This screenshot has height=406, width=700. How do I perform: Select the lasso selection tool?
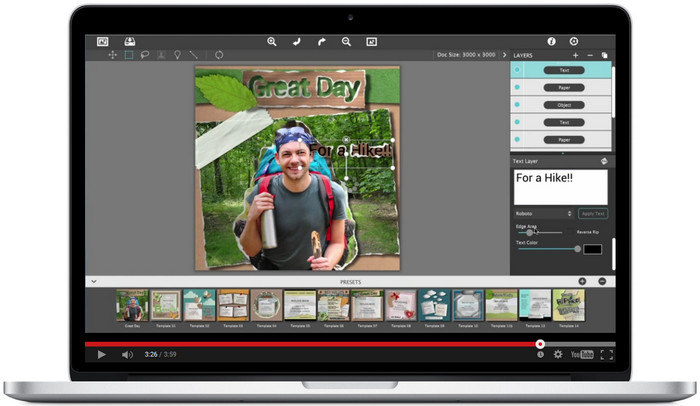coord(145,55)
